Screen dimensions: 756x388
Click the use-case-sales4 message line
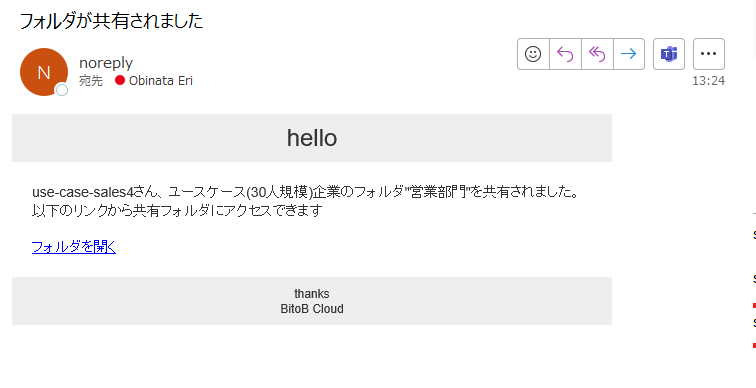pos(305,192)
